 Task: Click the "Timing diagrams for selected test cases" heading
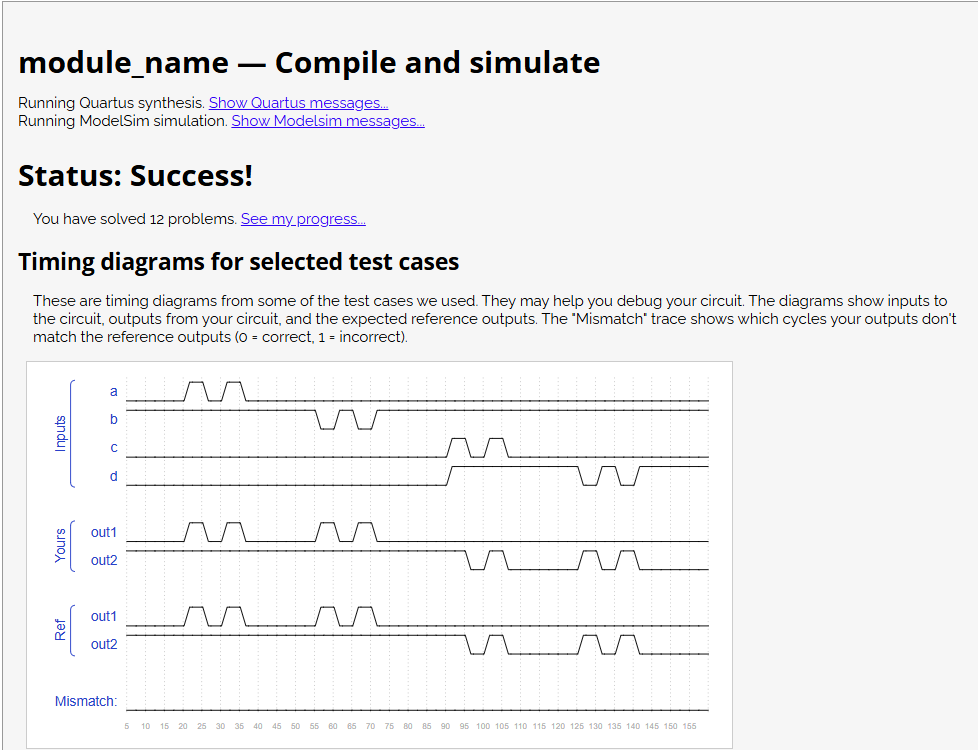(x=238, y=261)
